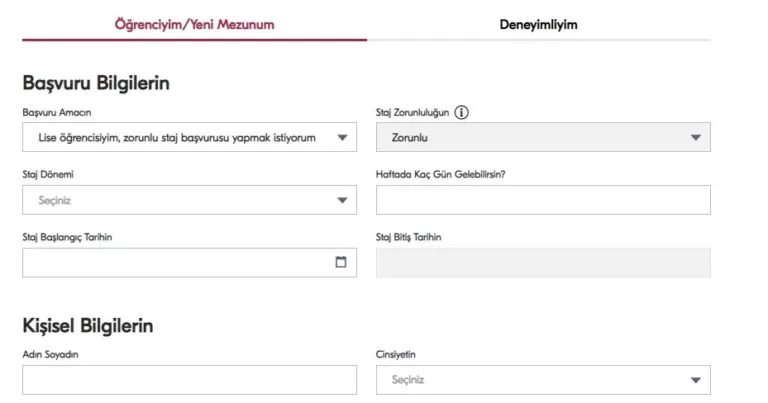
Task: Click the Kişisel Bilgilerin heading
Action: [x=88, y=325]
